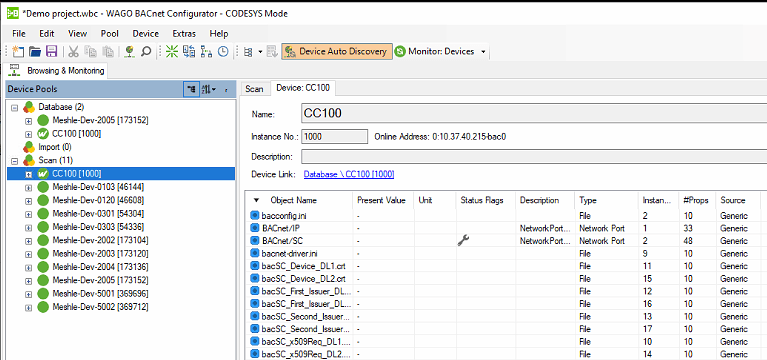Click the app icon in the title bar
This screenshot has width=767, height=360.
pyautogui.click(x=12, y=13)
